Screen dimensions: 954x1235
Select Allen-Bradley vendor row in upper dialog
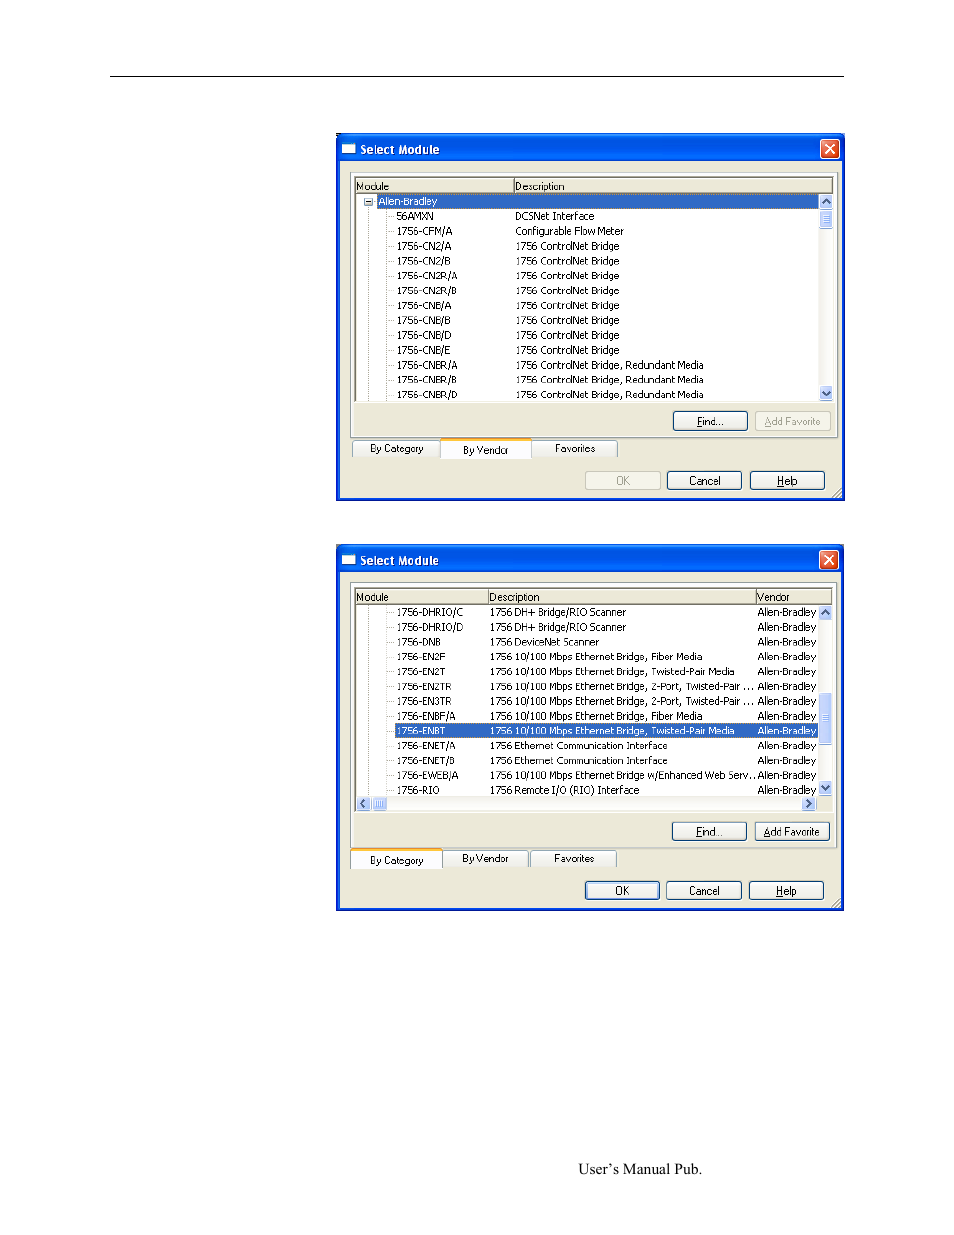click(x=597, y=201)
